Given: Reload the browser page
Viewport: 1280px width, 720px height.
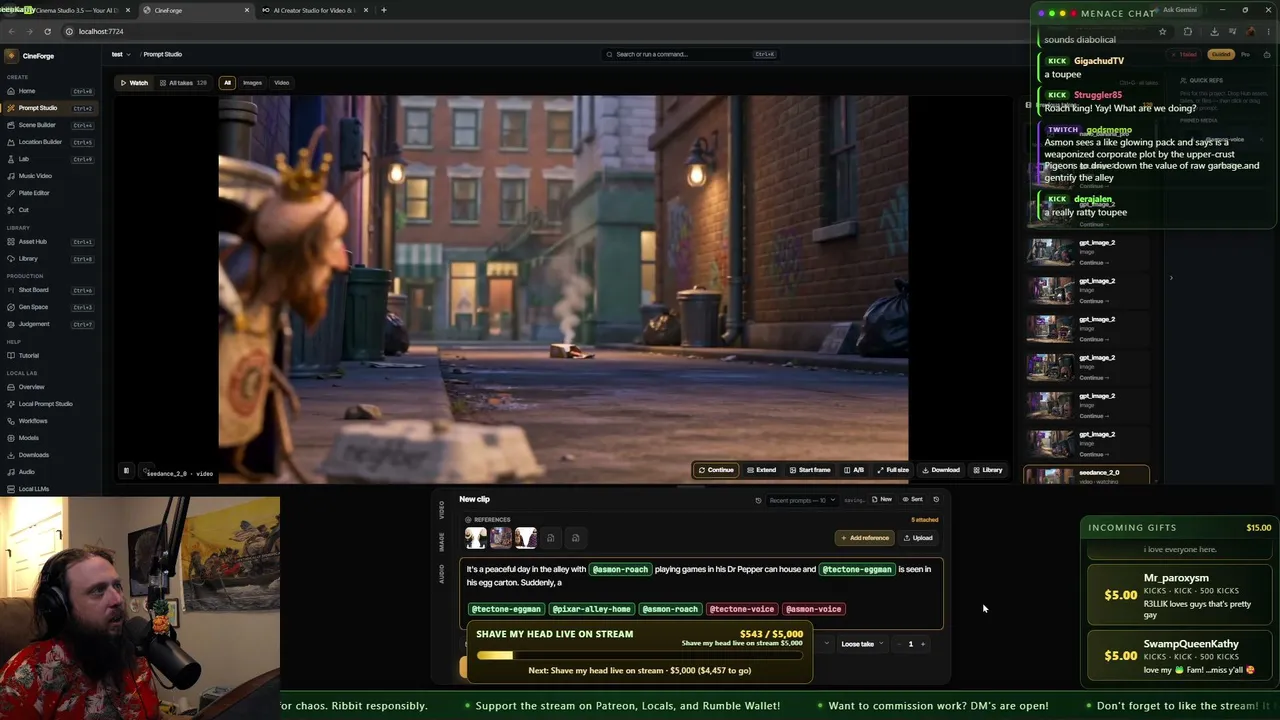Looking at the screenshot, I should coord(47,32).
